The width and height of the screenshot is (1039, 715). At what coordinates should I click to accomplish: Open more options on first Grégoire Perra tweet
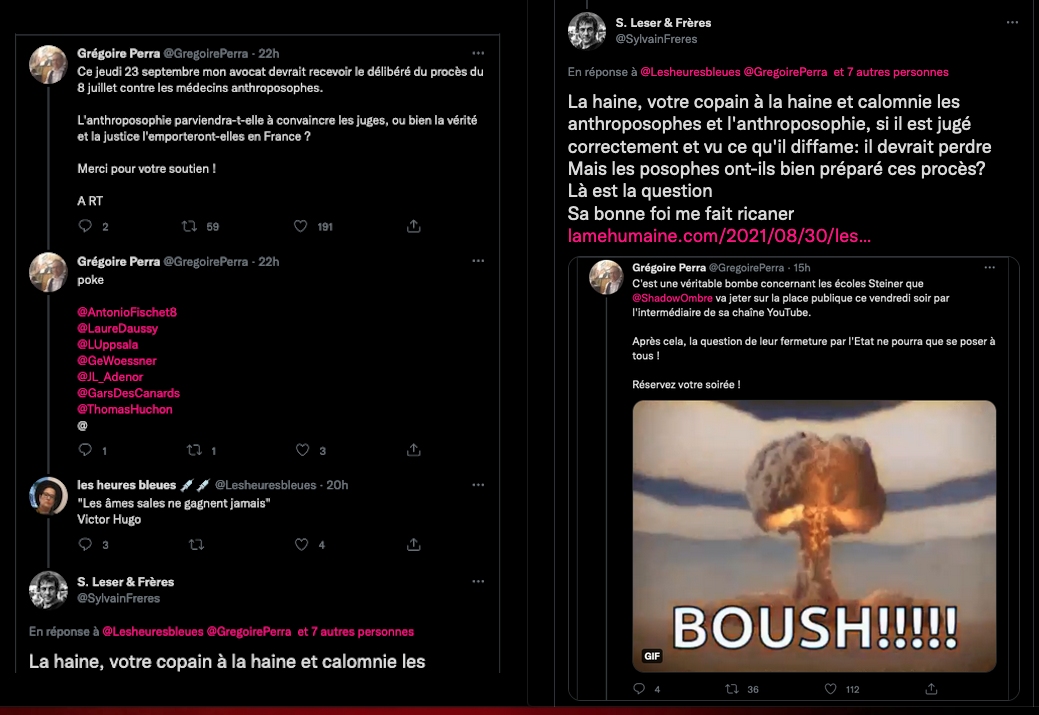(478, 53)
